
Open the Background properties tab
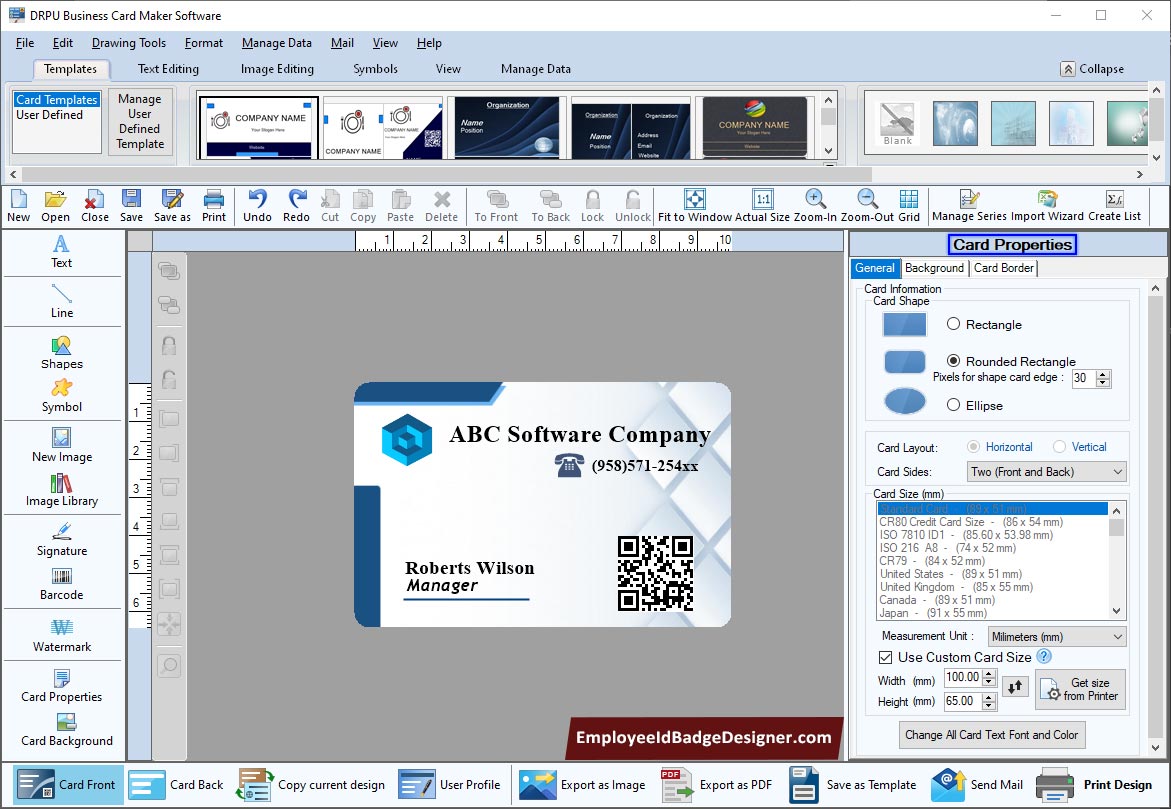pyautogui.click(x=934, y=267)
